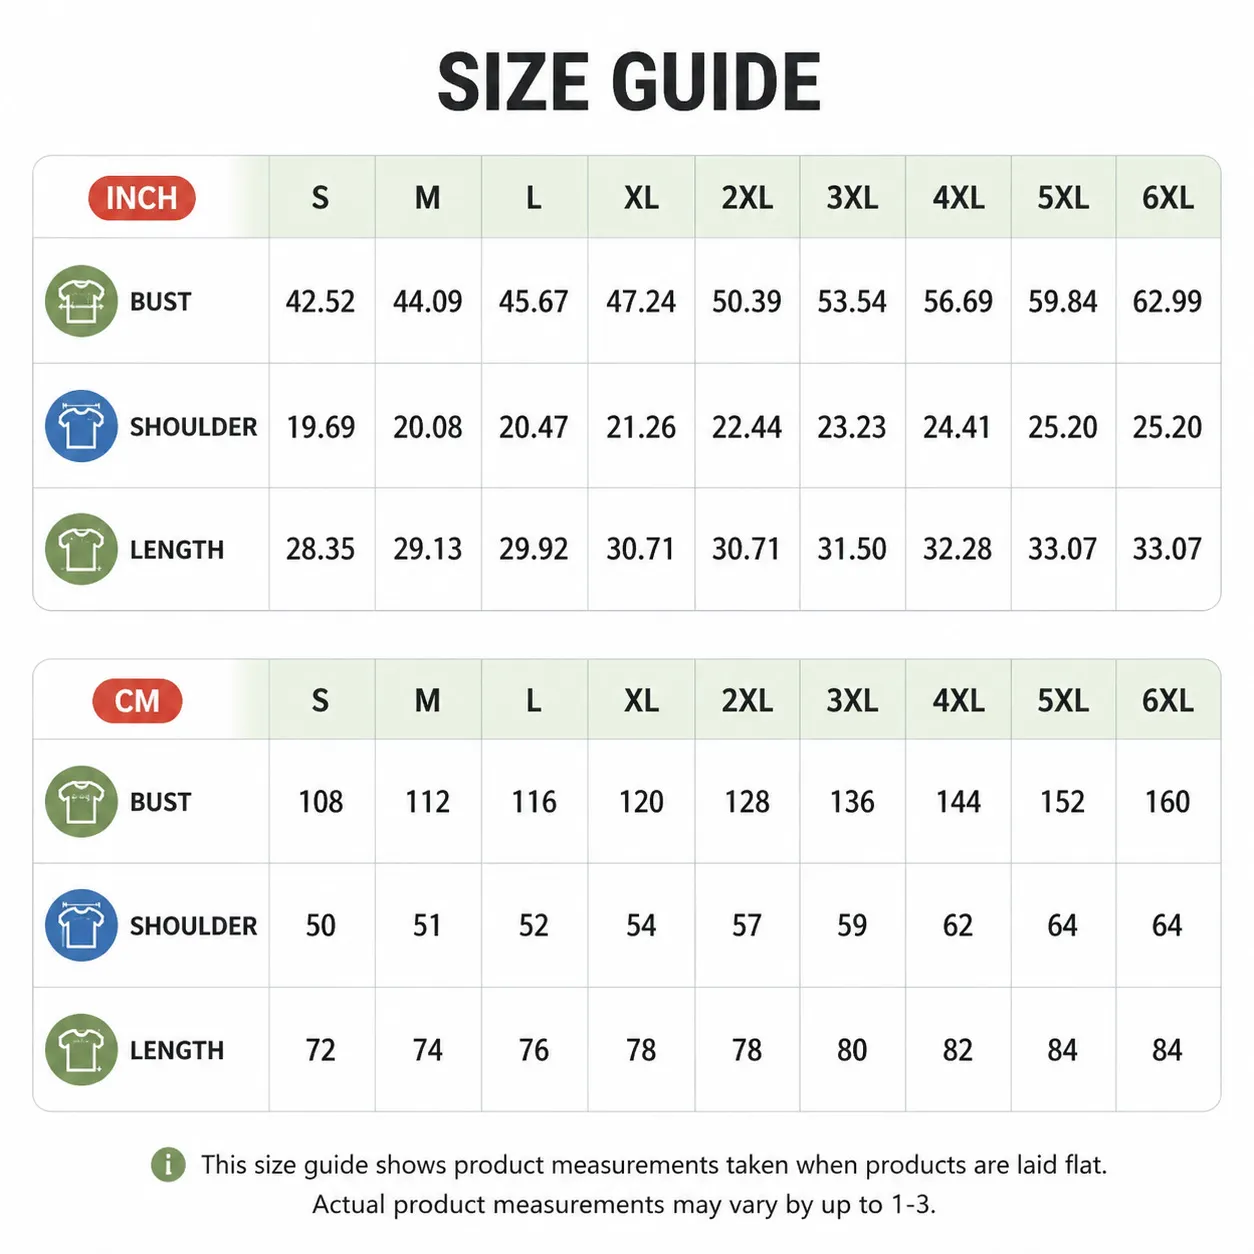The width and height of the screenshot is (1254, 1254).
Task: Select the length value 31.50 cell
Action: tap(852, 549)
